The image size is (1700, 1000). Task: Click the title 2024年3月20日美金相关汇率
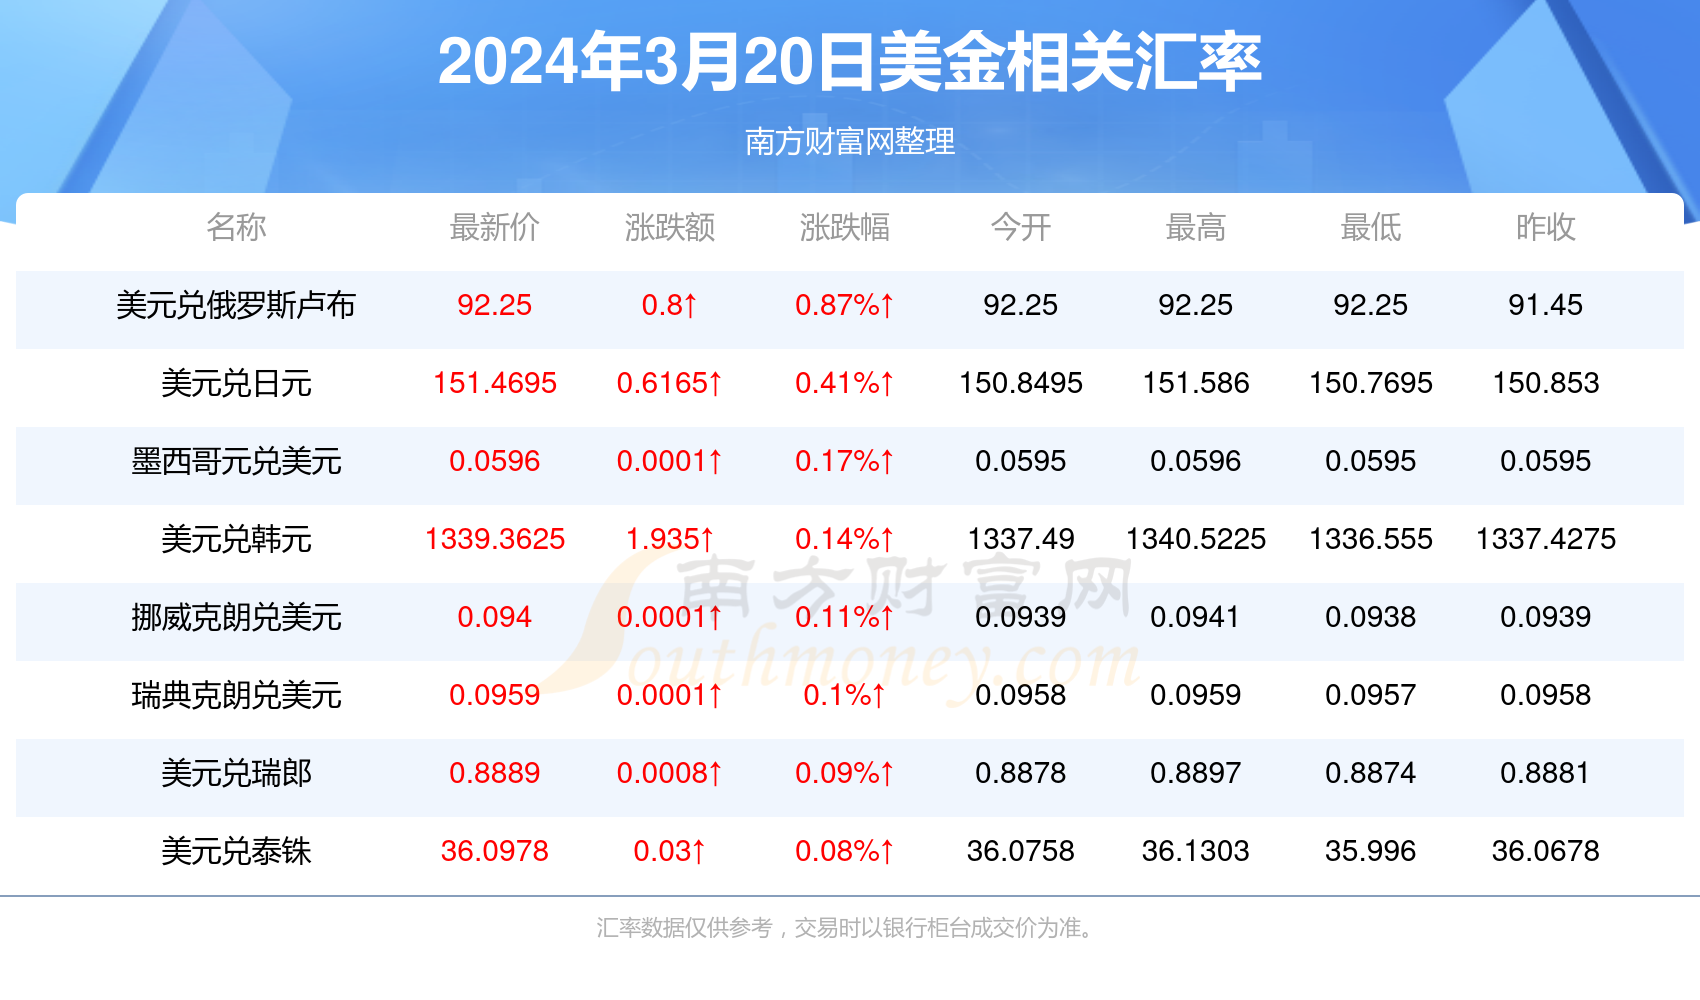(x=849, y=62)
